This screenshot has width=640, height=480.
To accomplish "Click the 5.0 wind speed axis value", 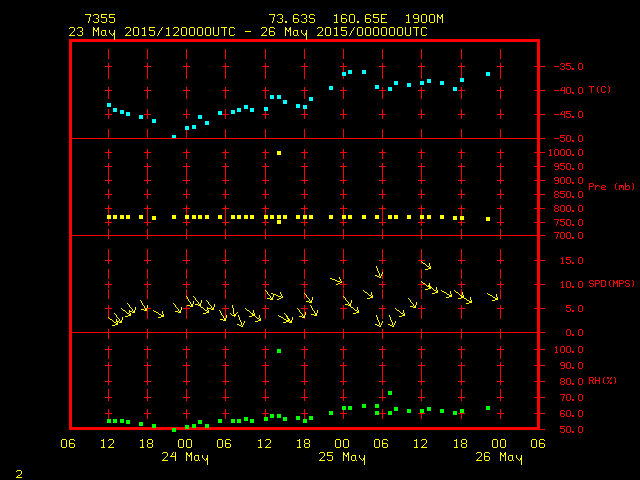I will [574, 309].
